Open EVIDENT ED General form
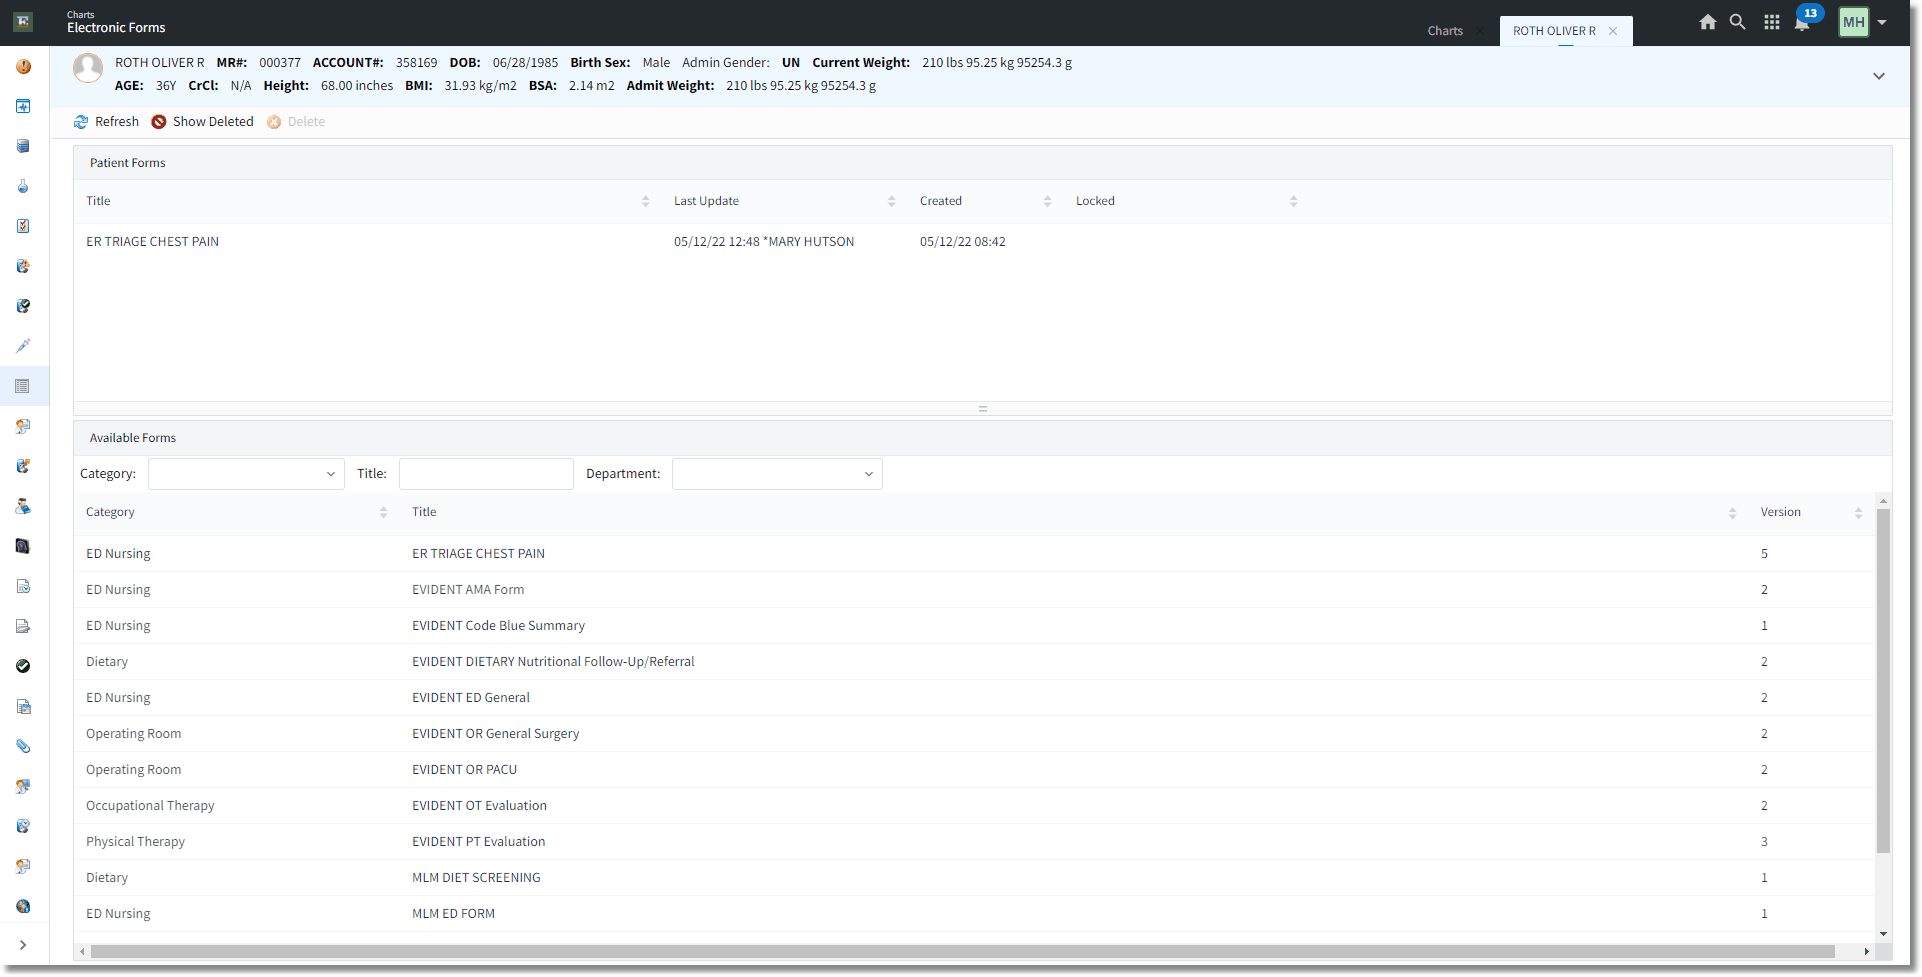1922x977 pixels. tap(471, 698)
